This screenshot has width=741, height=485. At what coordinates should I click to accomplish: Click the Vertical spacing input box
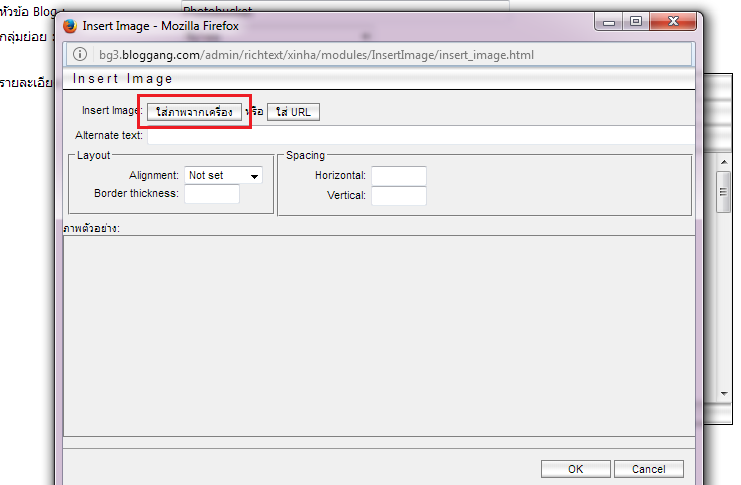(398, 196)
